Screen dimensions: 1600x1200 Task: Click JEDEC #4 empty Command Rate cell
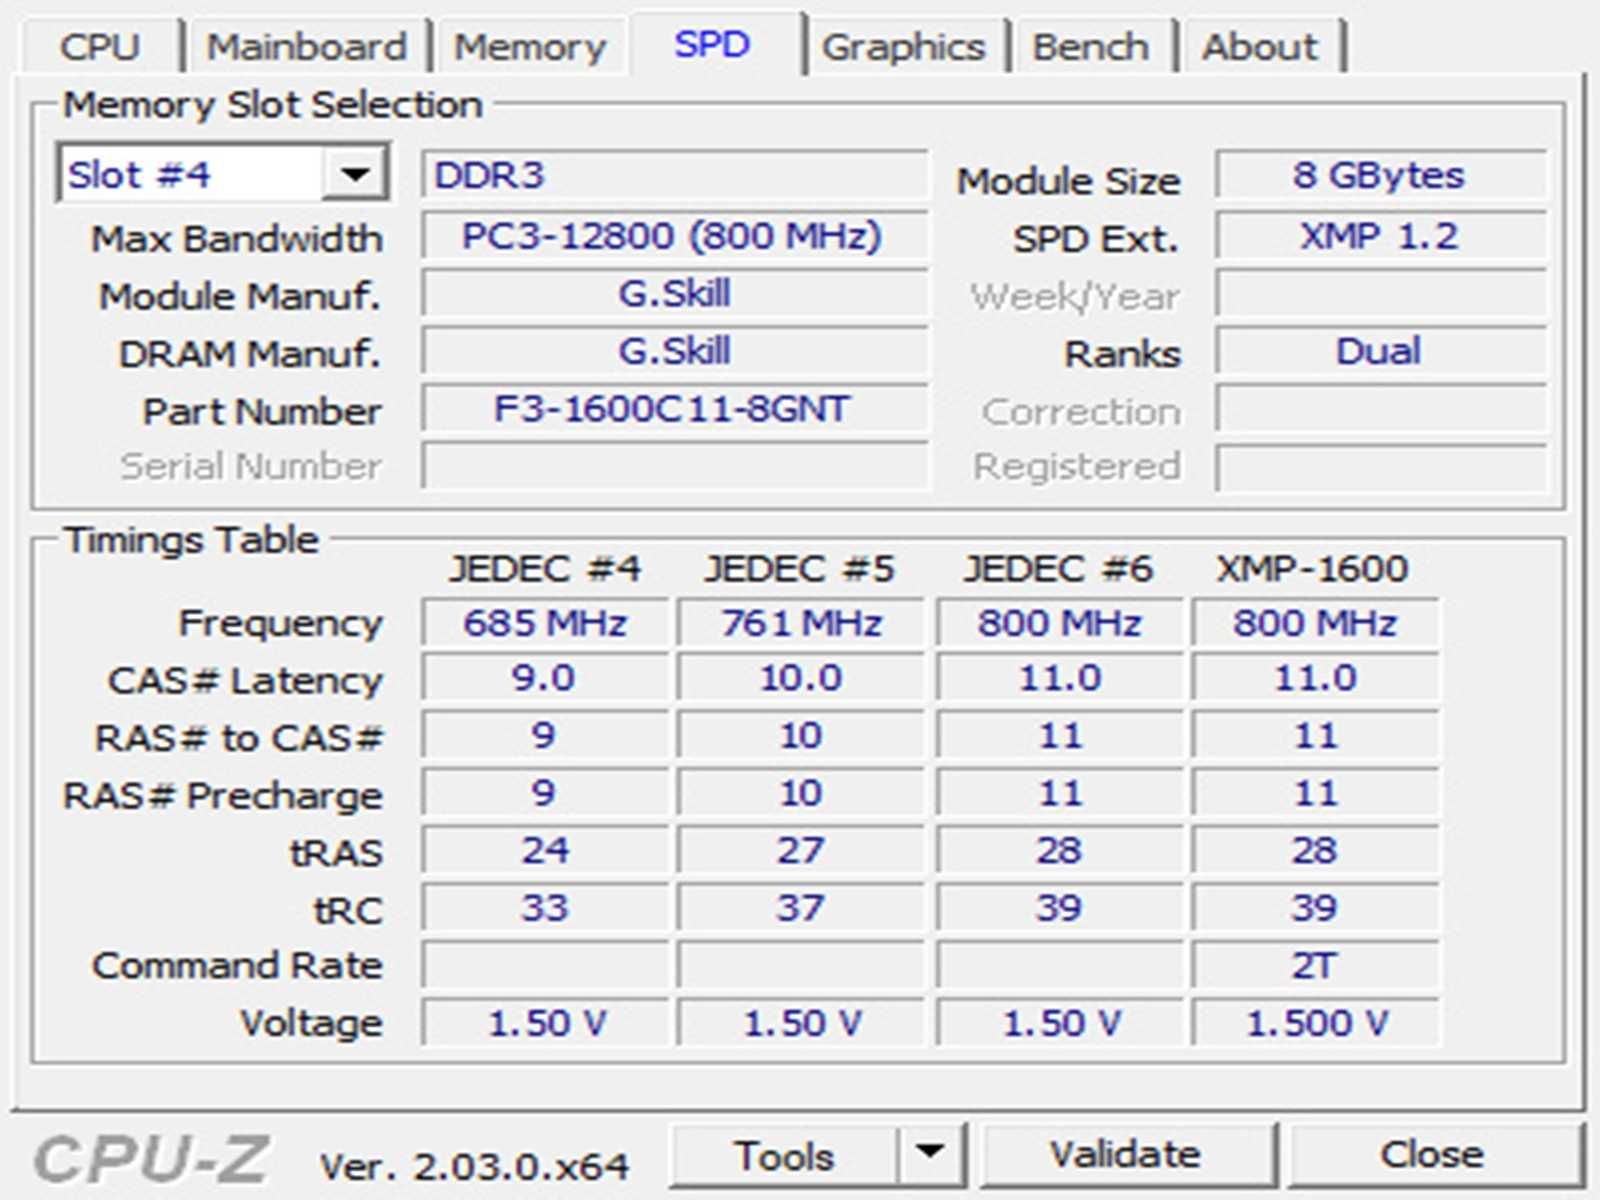click(545, 965)
